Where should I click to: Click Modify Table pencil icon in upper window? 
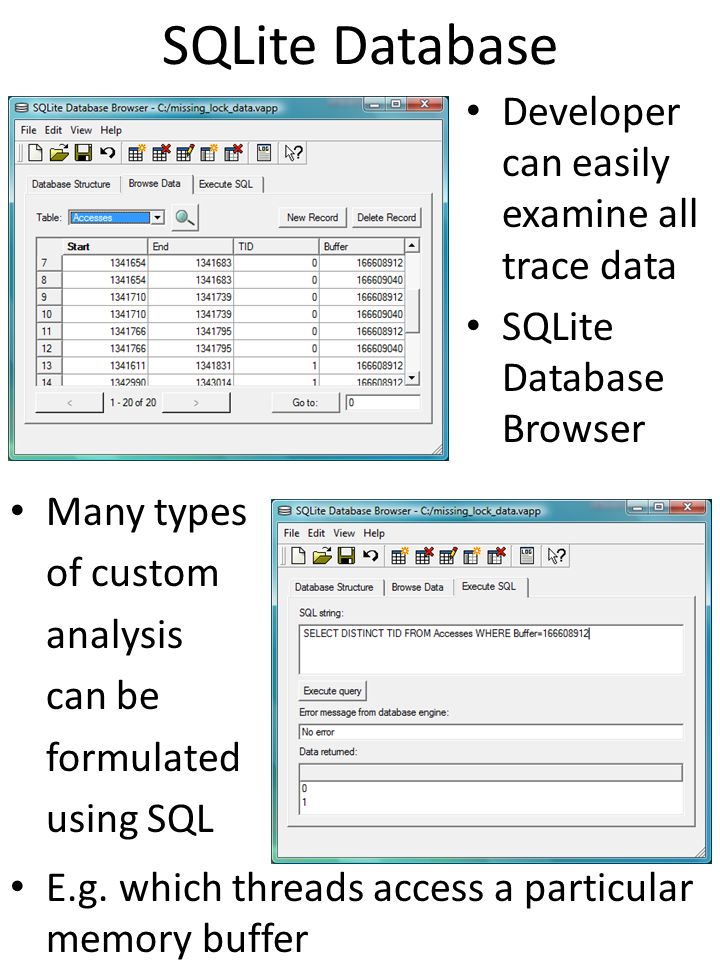tap(185, 153)
